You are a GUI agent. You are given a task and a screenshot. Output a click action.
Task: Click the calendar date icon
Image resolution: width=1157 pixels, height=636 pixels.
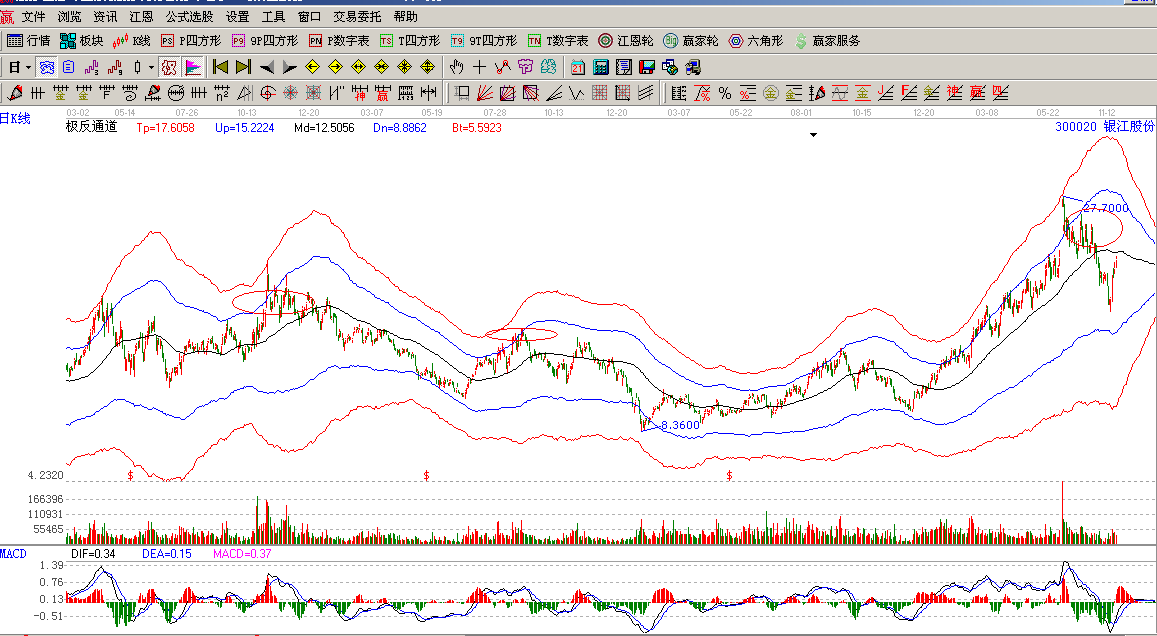578,67
